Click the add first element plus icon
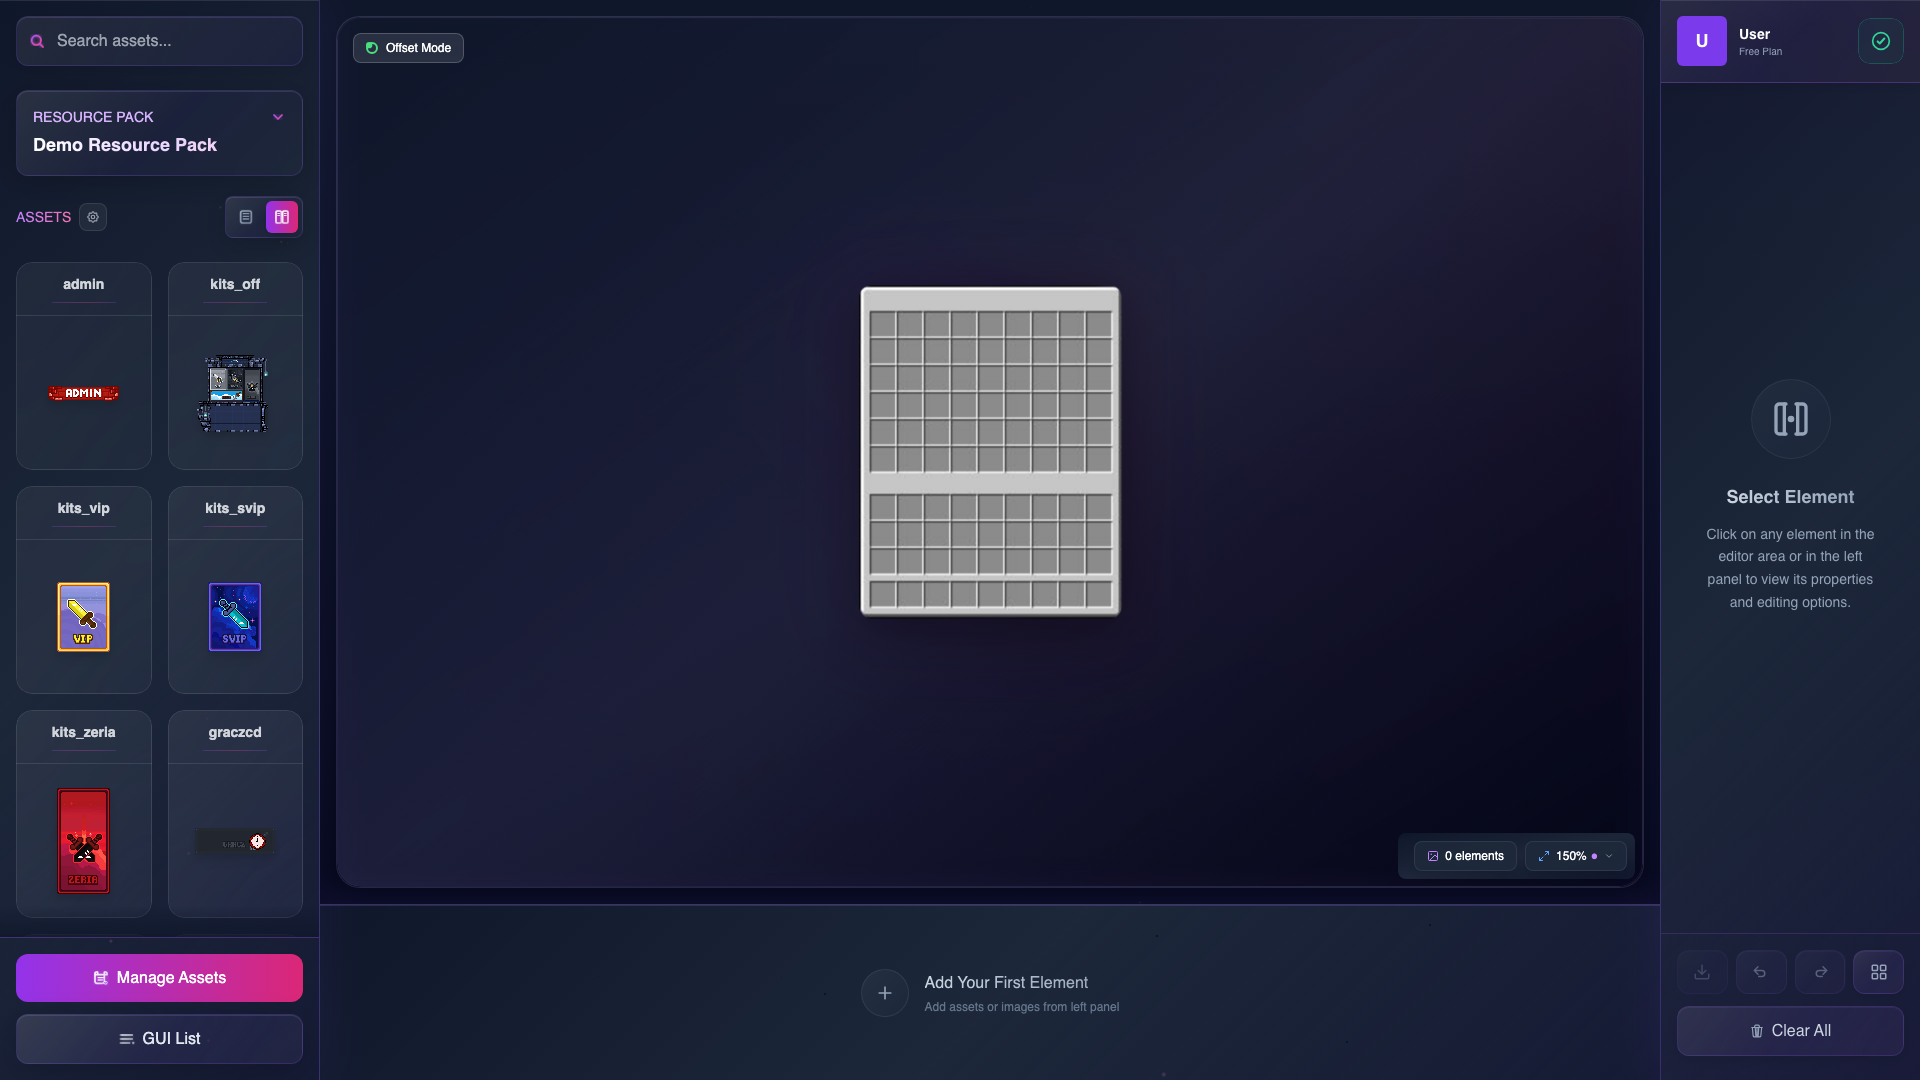 click(x=885, y=993)
